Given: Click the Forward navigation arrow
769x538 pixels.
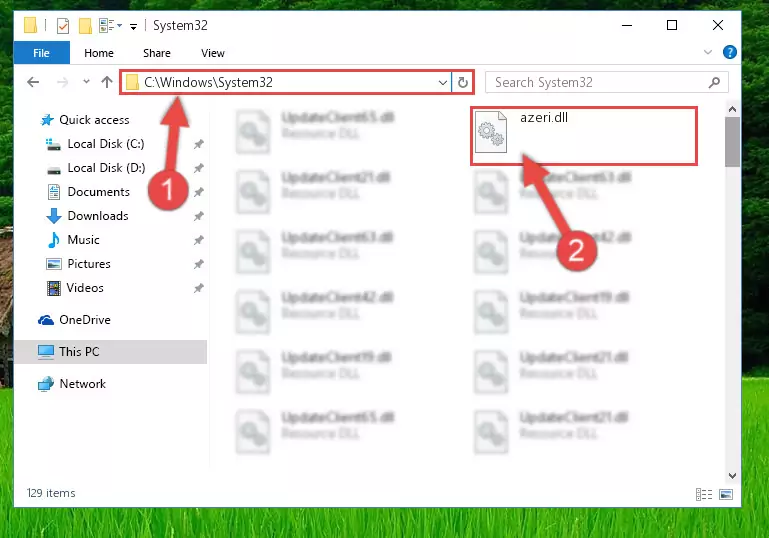Looking at the screenshot, I should tap(62, 82).
